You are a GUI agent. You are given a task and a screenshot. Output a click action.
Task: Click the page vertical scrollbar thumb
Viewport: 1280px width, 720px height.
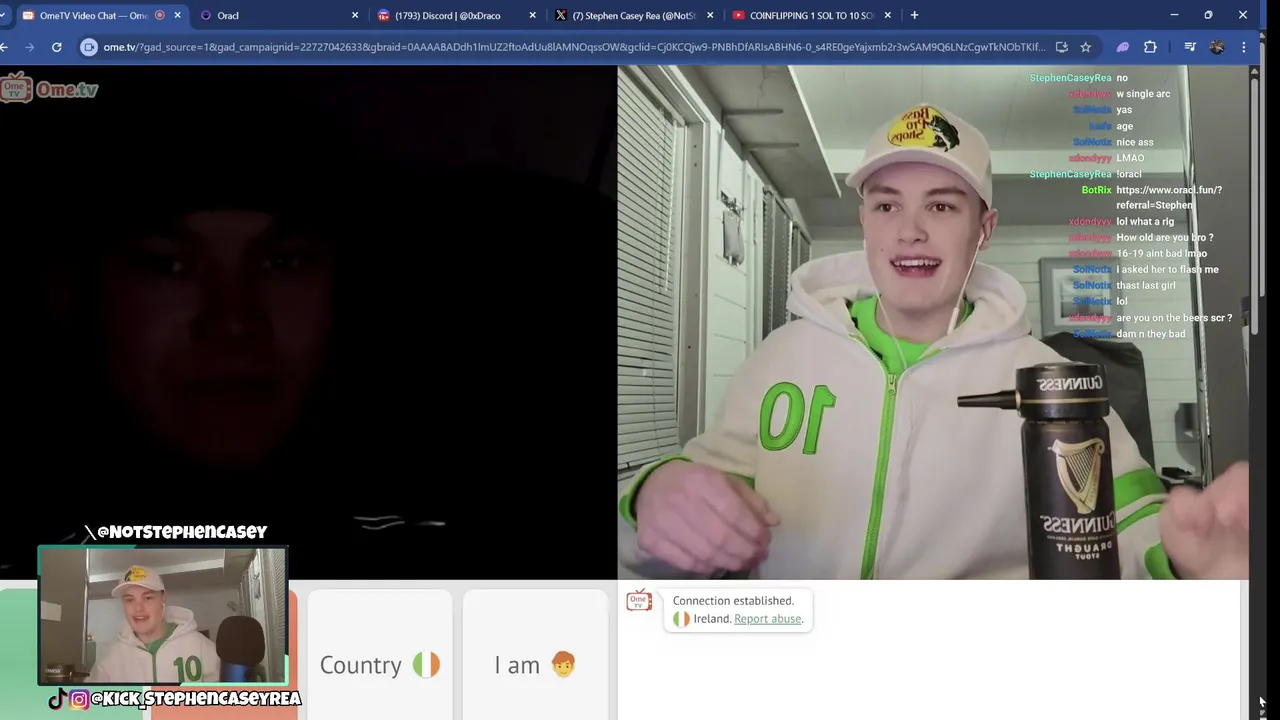[x=1256, y=205]
